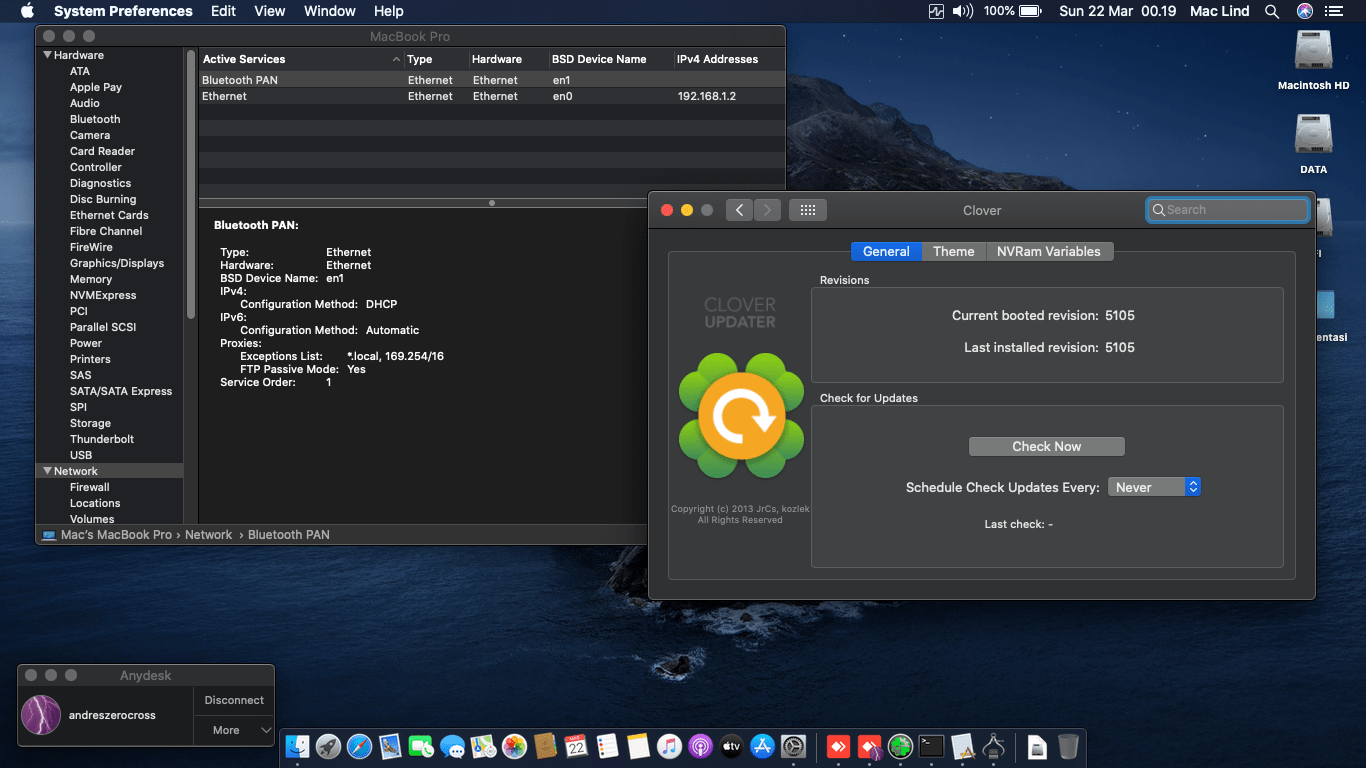Select the Ethernet en0 service row
1366x768 pixels.
pyautogui.click(x=492, y=96)
